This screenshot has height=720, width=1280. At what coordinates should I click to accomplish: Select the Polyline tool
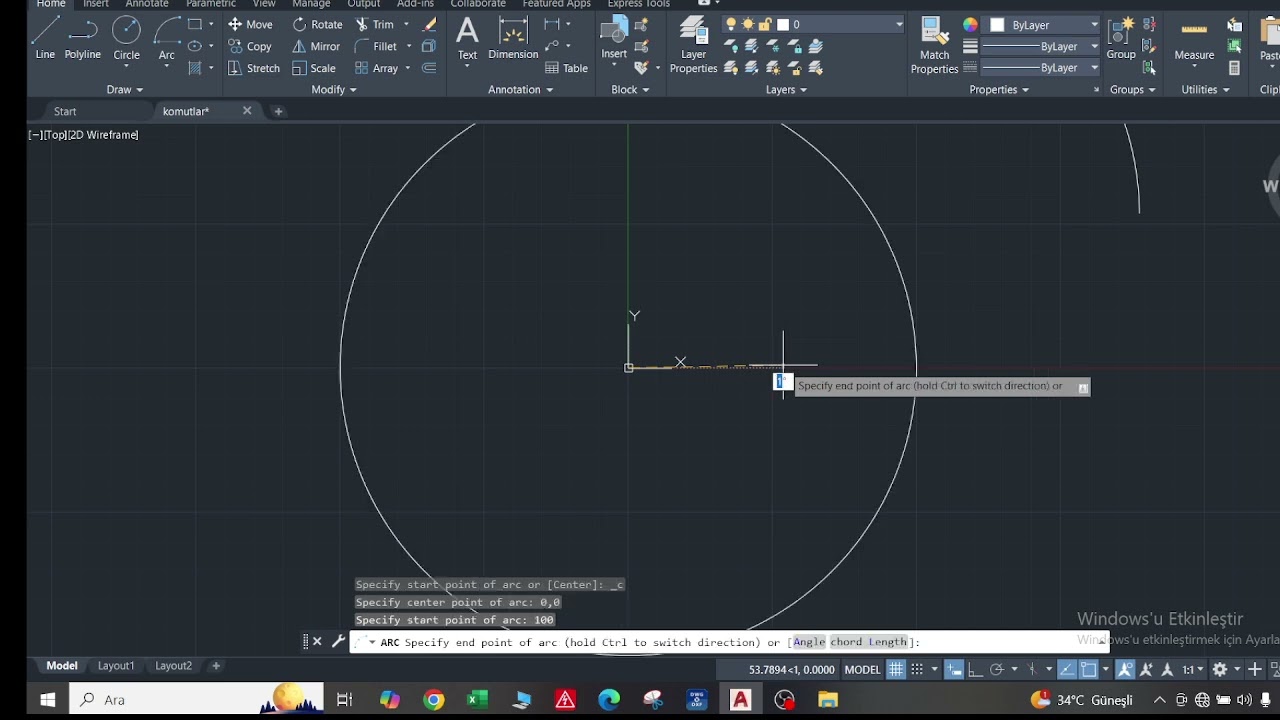point(83,38)
